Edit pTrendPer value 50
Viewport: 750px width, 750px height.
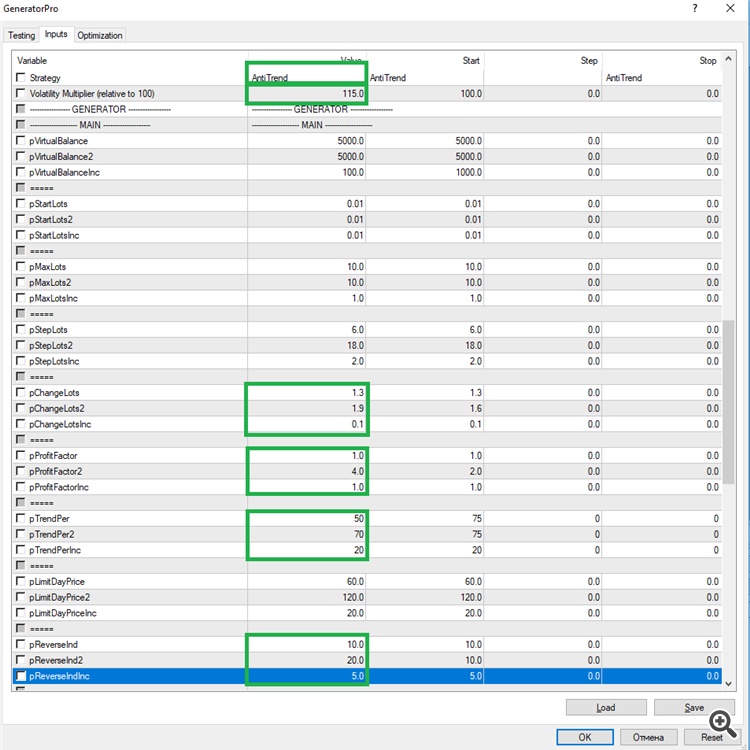coord(307,518)
